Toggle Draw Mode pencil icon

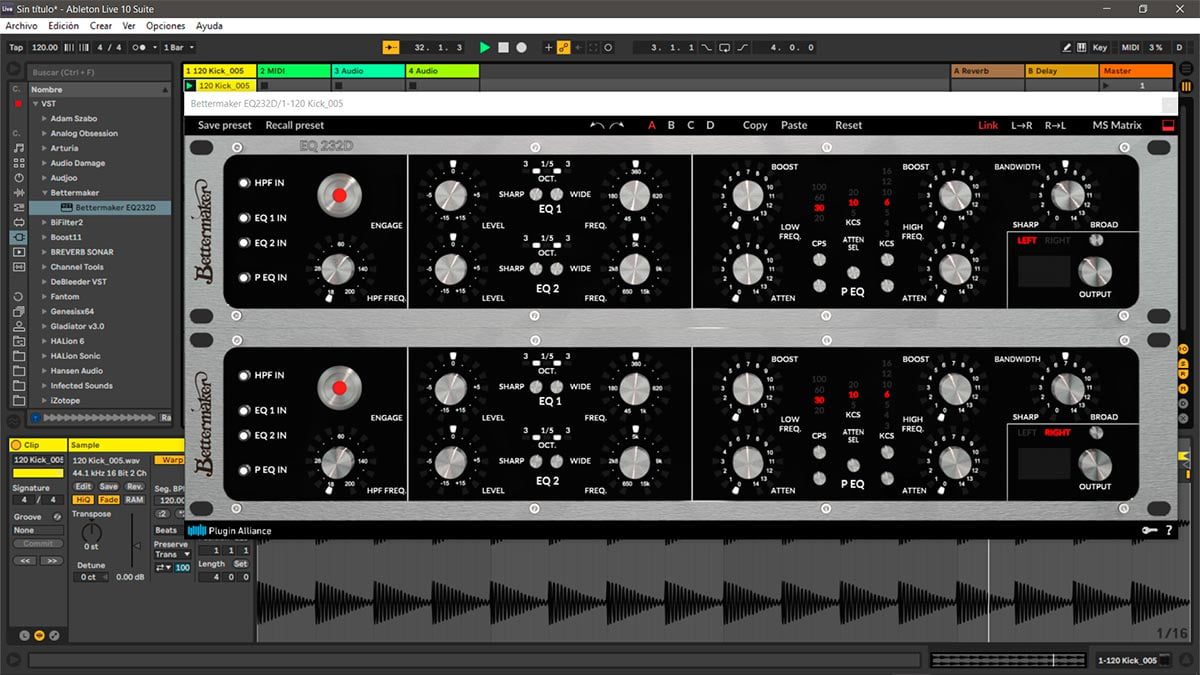(1067, 47)
